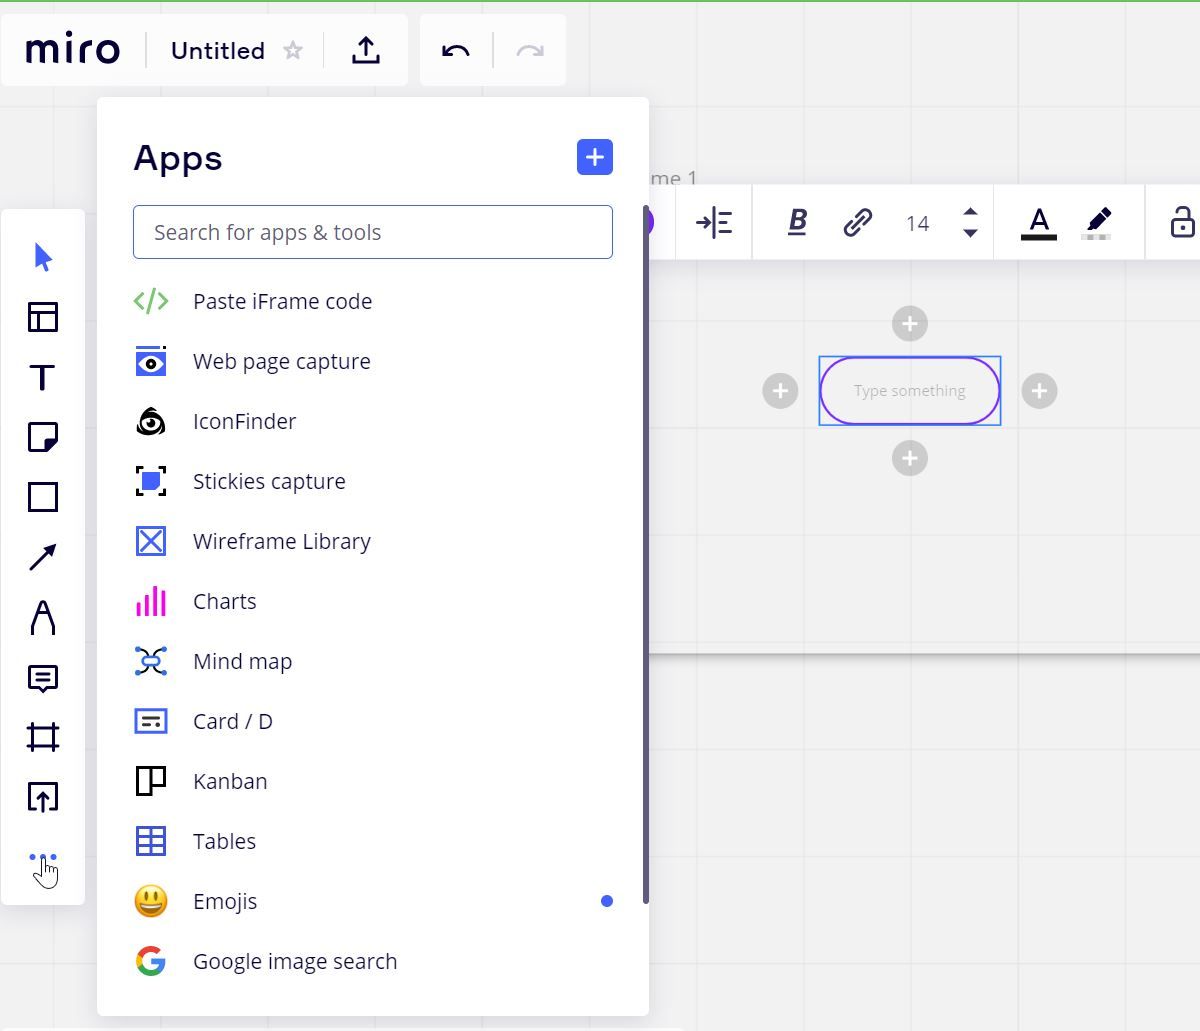Click the Google image search logo icon
The width and height of the screenshot is (1200, 1031).
(x=151, y=961)
